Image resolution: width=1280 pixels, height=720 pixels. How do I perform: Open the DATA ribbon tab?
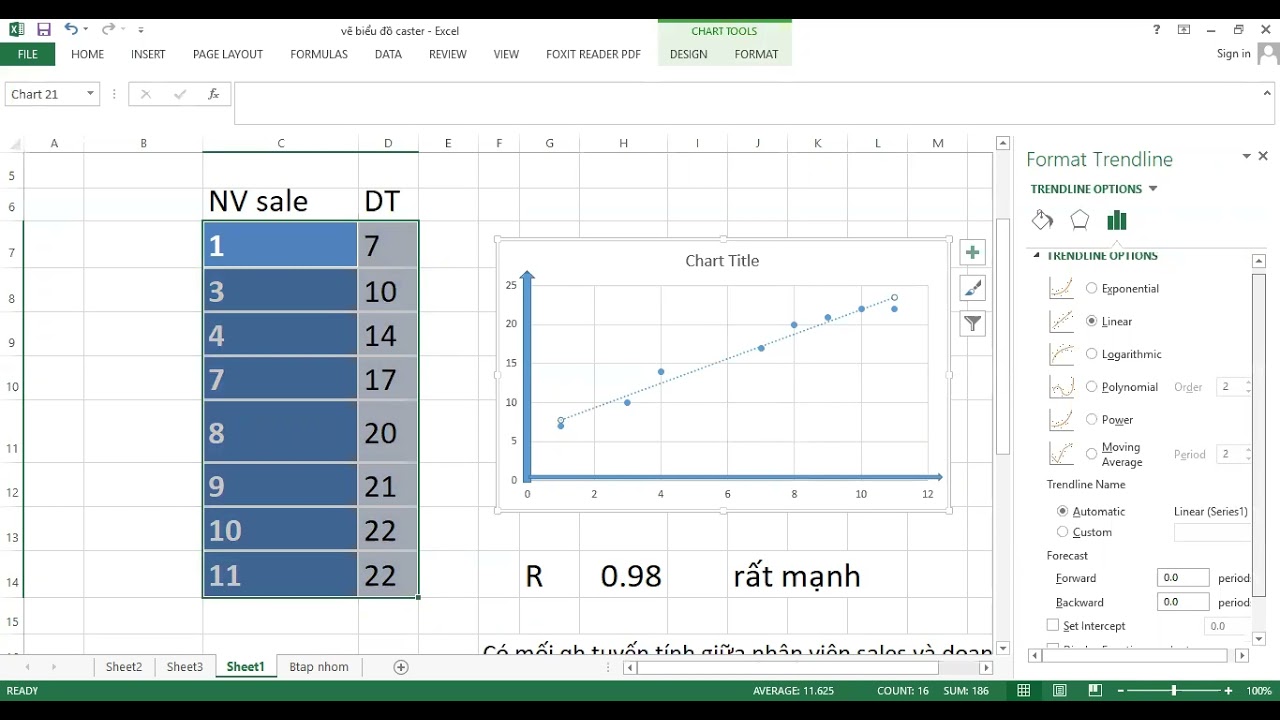[388, 54]
